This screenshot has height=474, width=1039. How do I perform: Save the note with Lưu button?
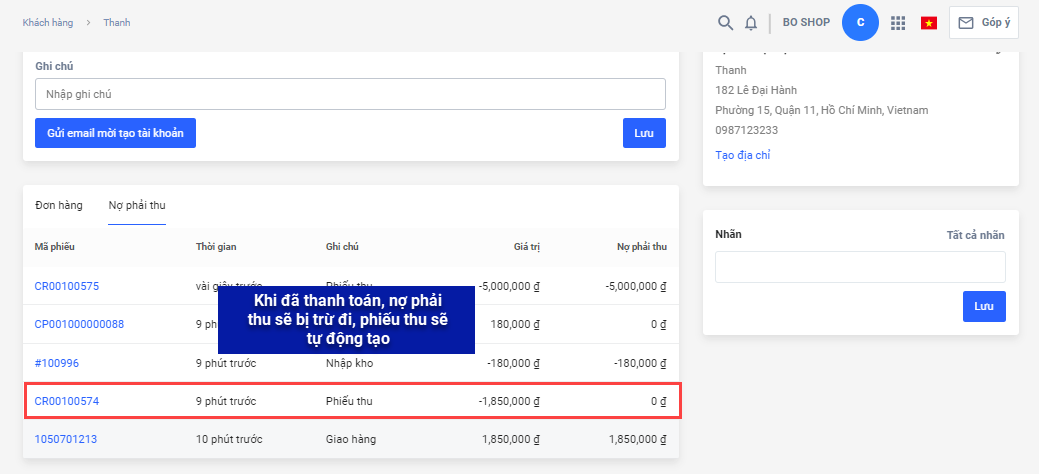click(644, 133)
